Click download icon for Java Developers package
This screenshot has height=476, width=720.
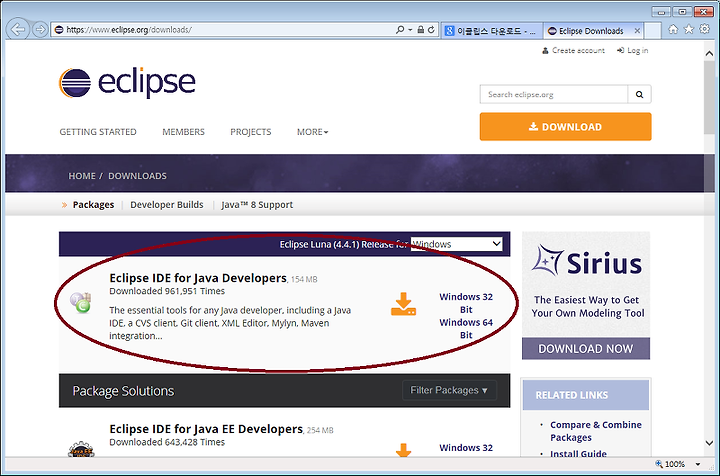coord(403,304)
